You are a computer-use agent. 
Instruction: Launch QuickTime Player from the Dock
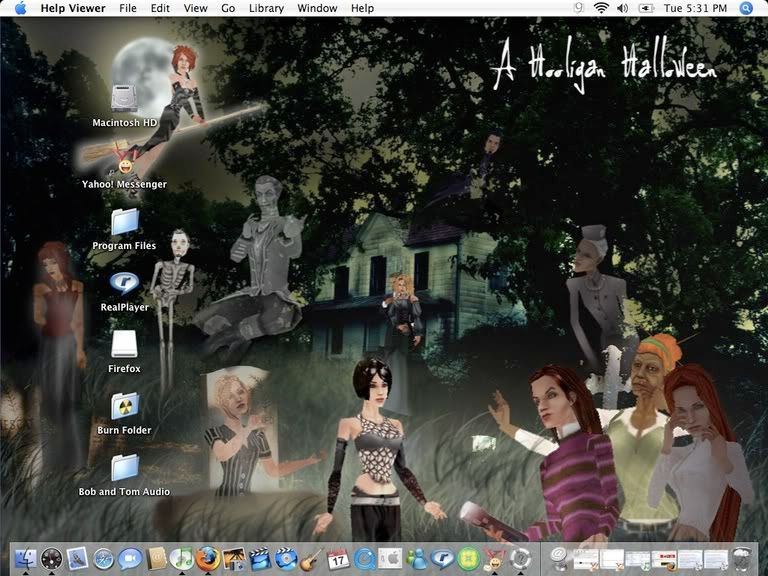pyautogui.click(x=364, y=559)
